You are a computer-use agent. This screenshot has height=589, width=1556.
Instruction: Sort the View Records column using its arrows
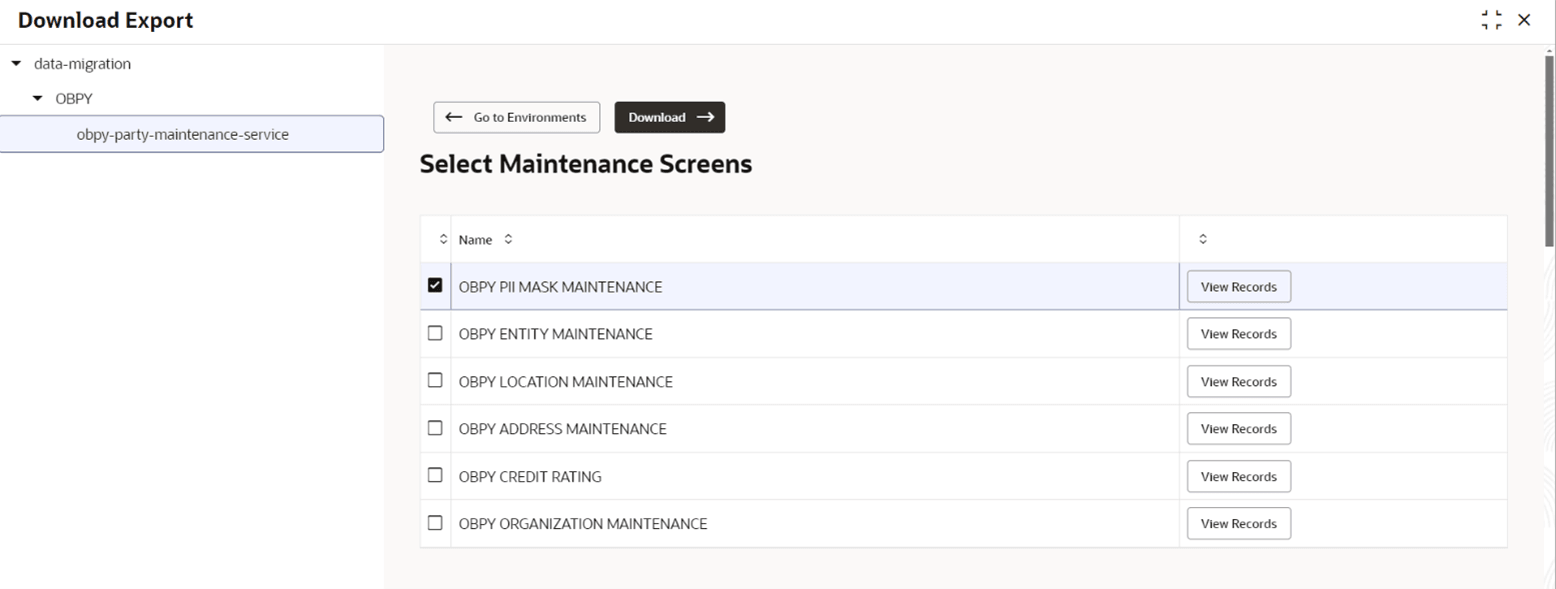(1203, 239)
